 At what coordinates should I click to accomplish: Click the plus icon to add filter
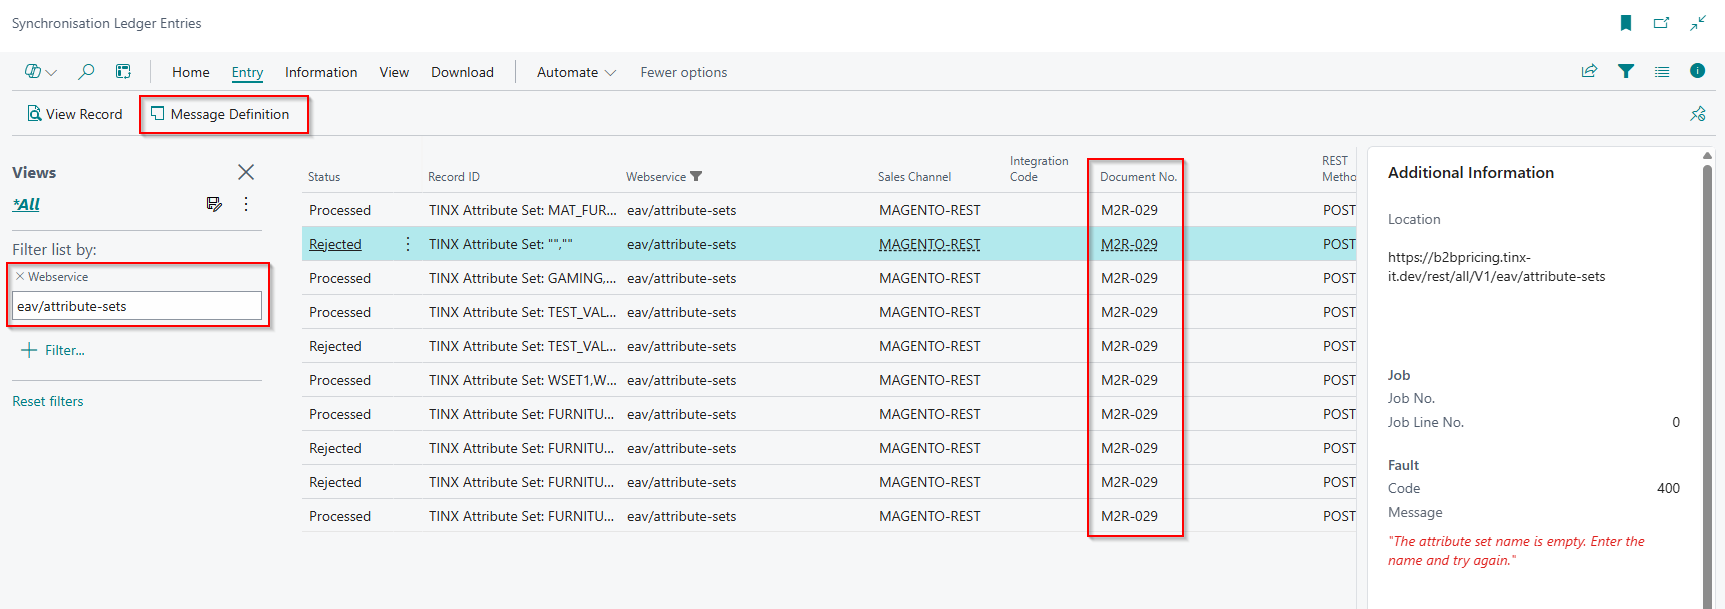pyautogui.click(x=29, y=350)
